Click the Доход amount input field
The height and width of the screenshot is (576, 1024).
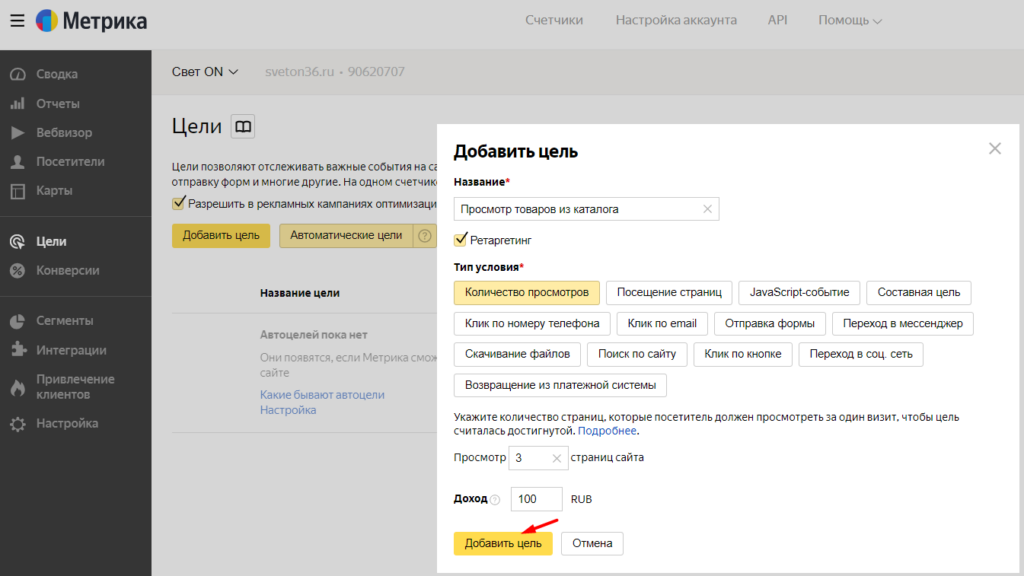pos(535,499)
